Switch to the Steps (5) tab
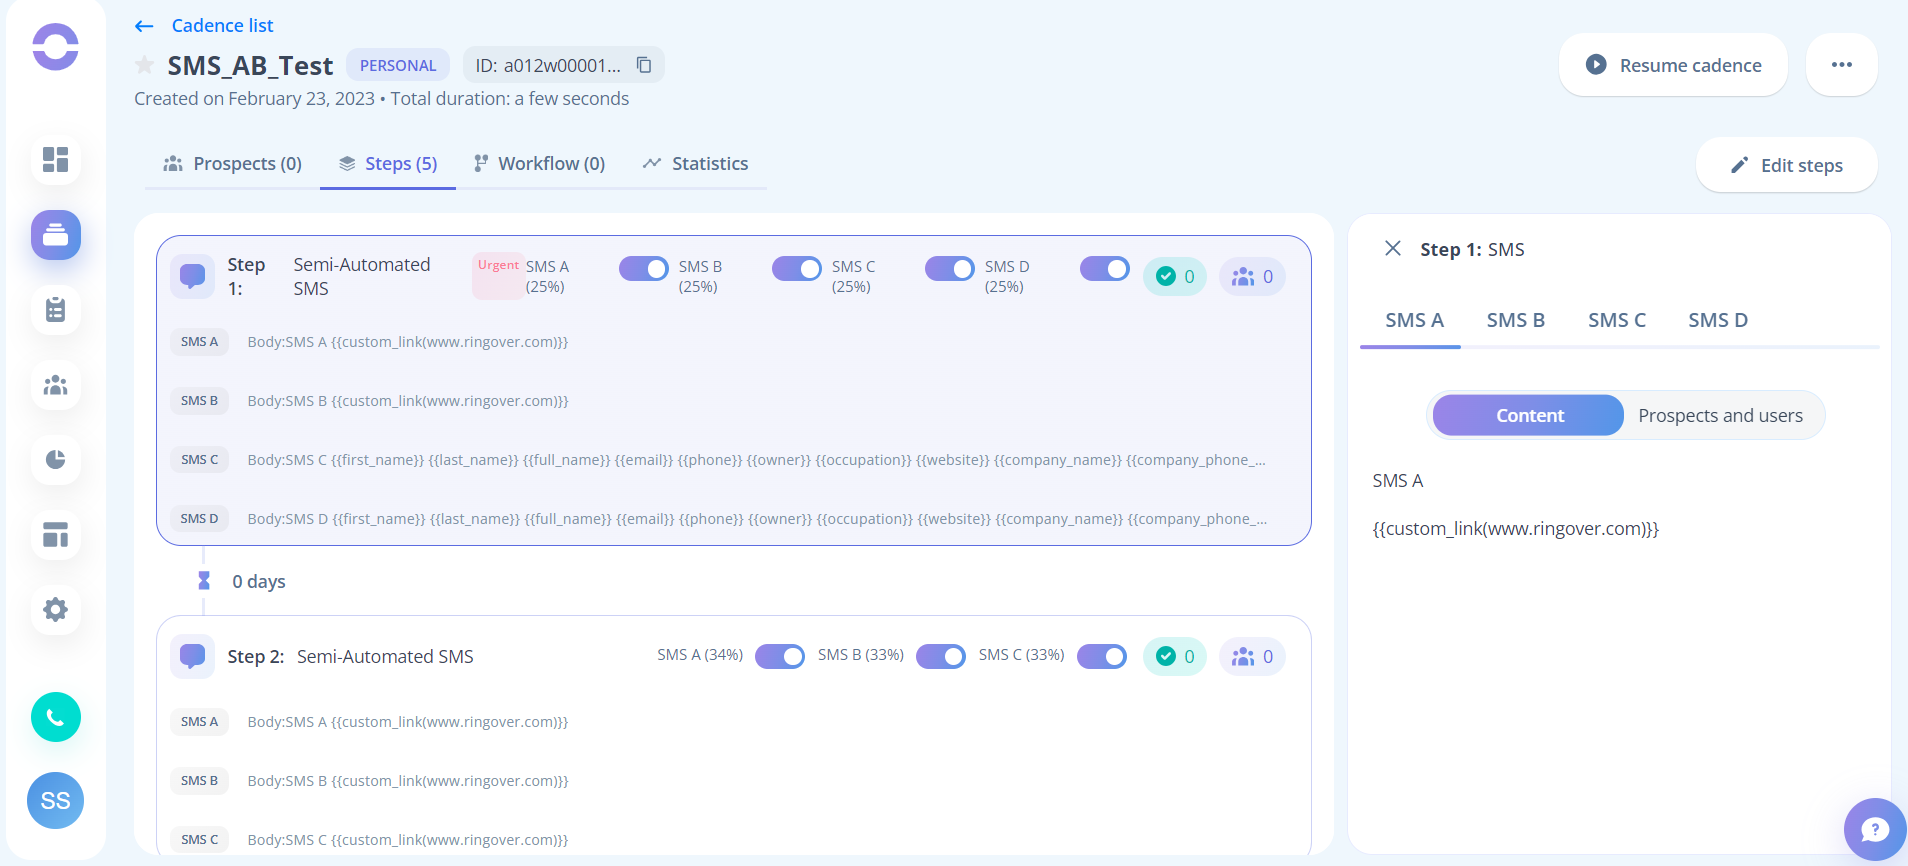The height and width of the screenshot is (866, 1908). (388, 163)
